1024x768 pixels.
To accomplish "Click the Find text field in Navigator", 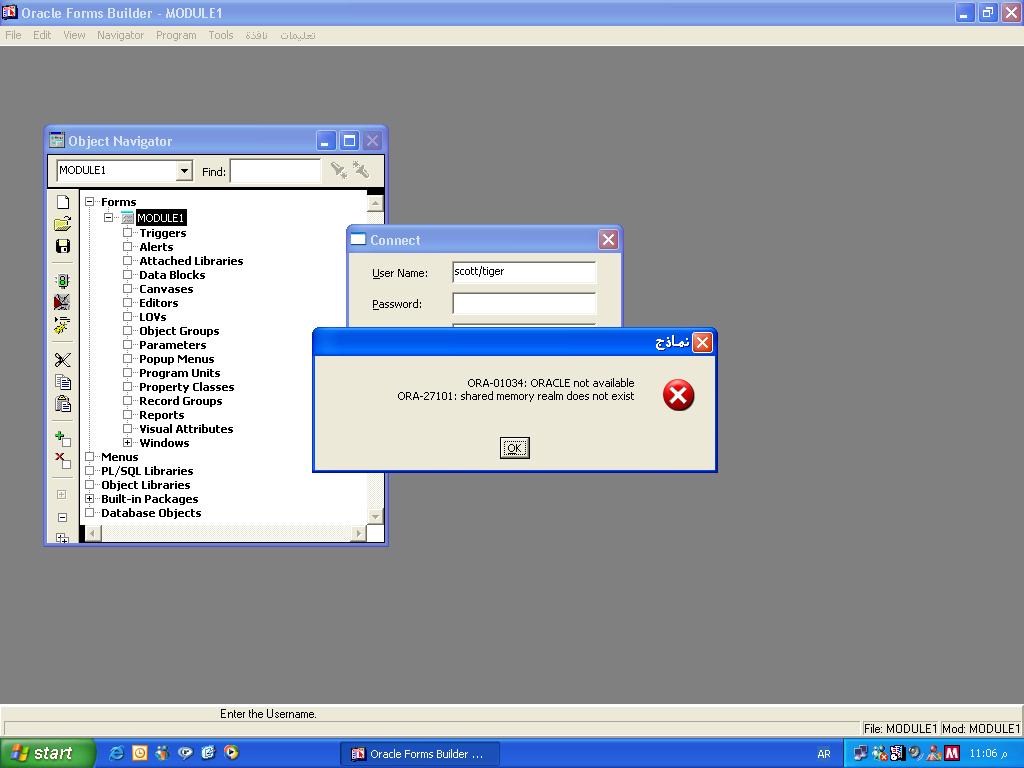I will click(275, 171).
